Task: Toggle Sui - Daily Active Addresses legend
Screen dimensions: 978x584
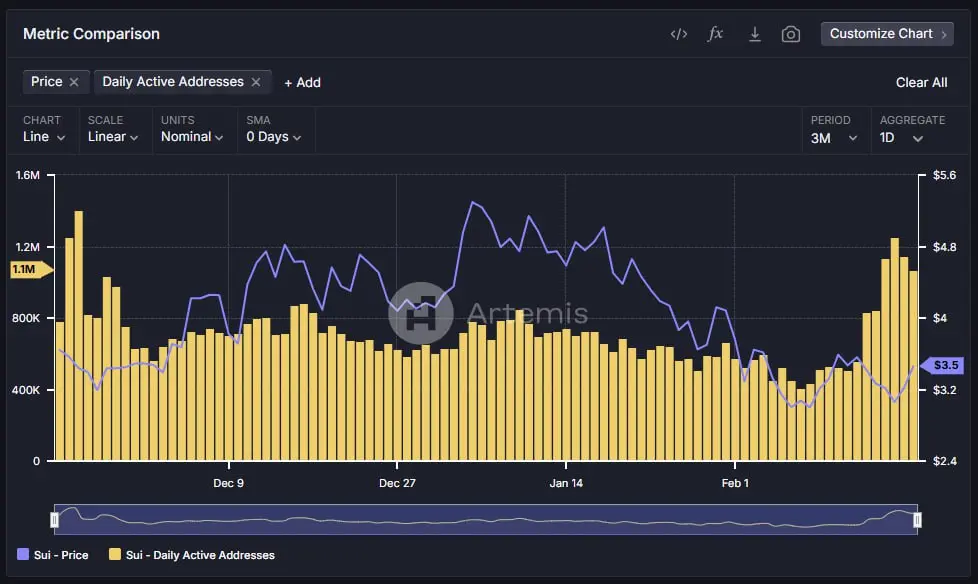Action: coord(192,555)
